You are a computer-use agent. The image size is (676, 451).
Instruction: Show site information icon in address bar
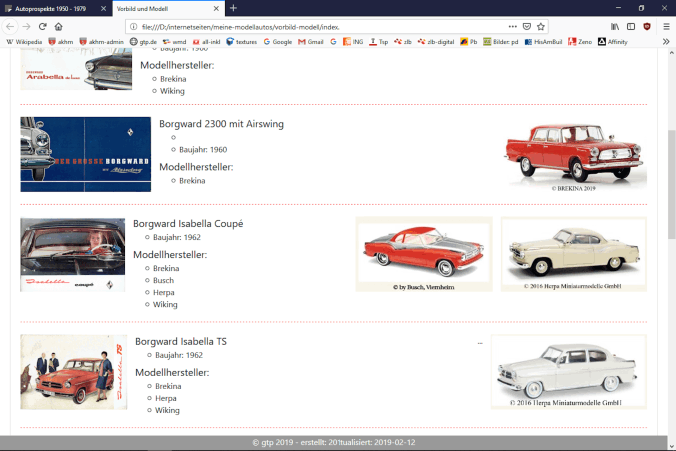(x=134, y=27)
